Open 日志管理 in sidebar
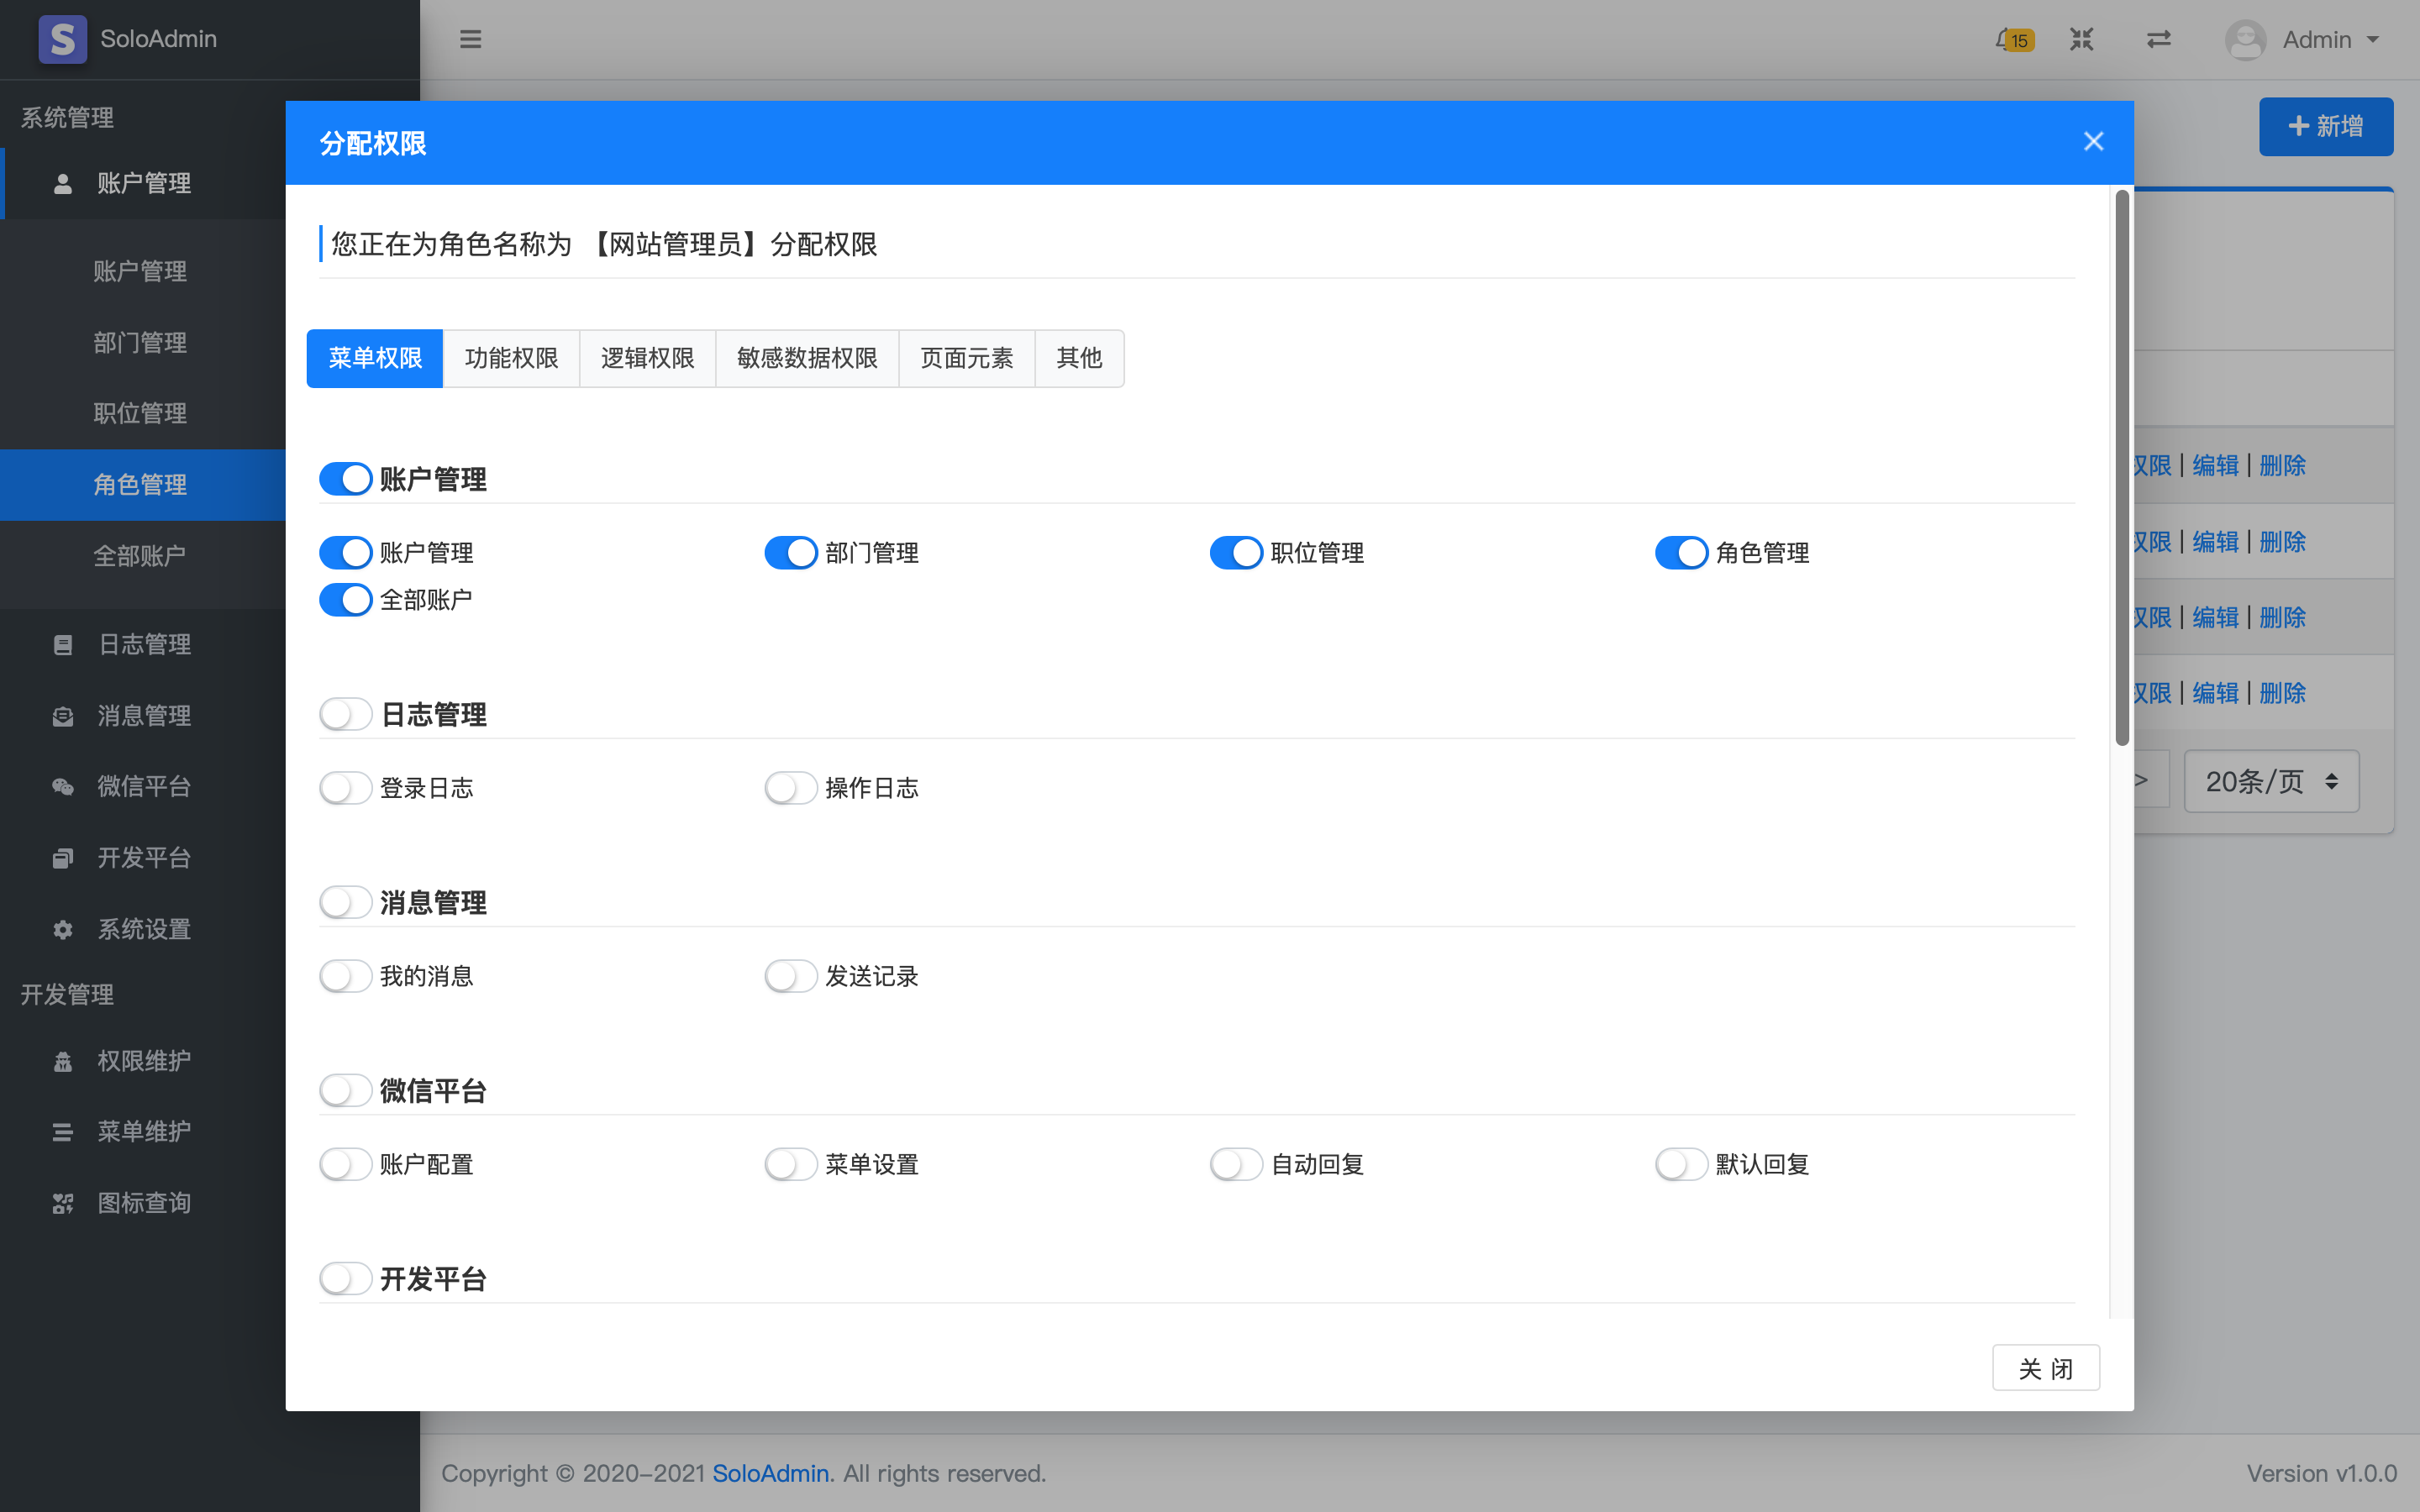The image size is (2420, 1512). pyautogui.click(x=143, y=644)
